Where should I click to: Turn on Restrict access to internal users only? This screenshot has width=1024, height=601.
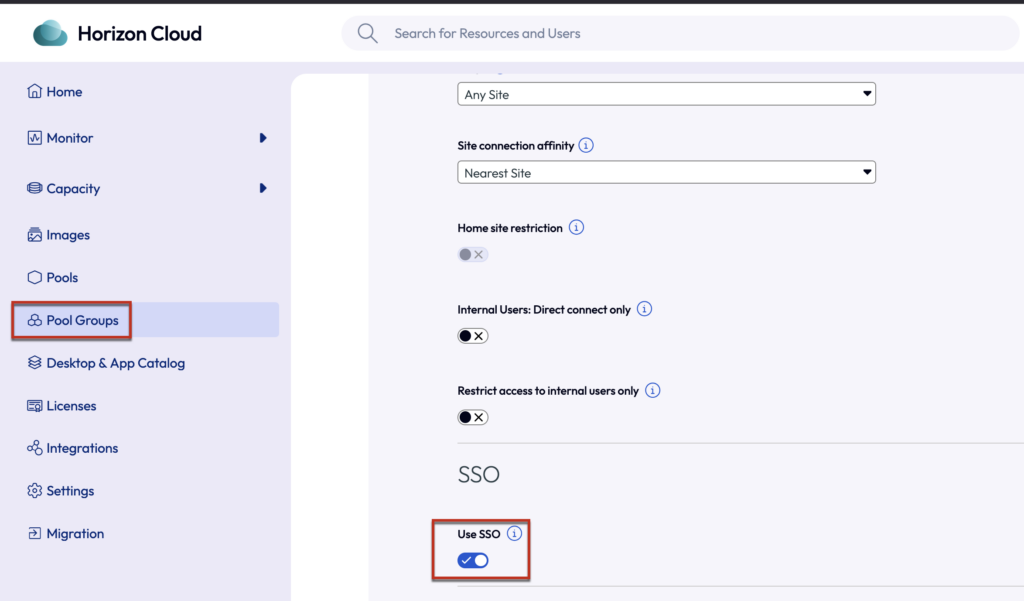[473, 417]
